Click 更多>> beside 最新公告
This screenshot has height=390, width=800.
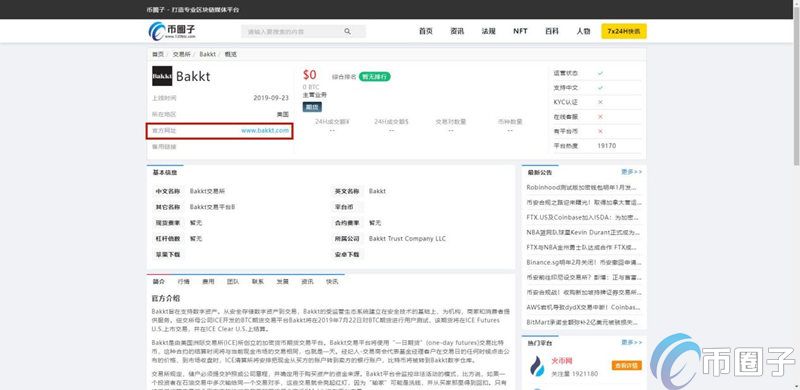(632, 172)
